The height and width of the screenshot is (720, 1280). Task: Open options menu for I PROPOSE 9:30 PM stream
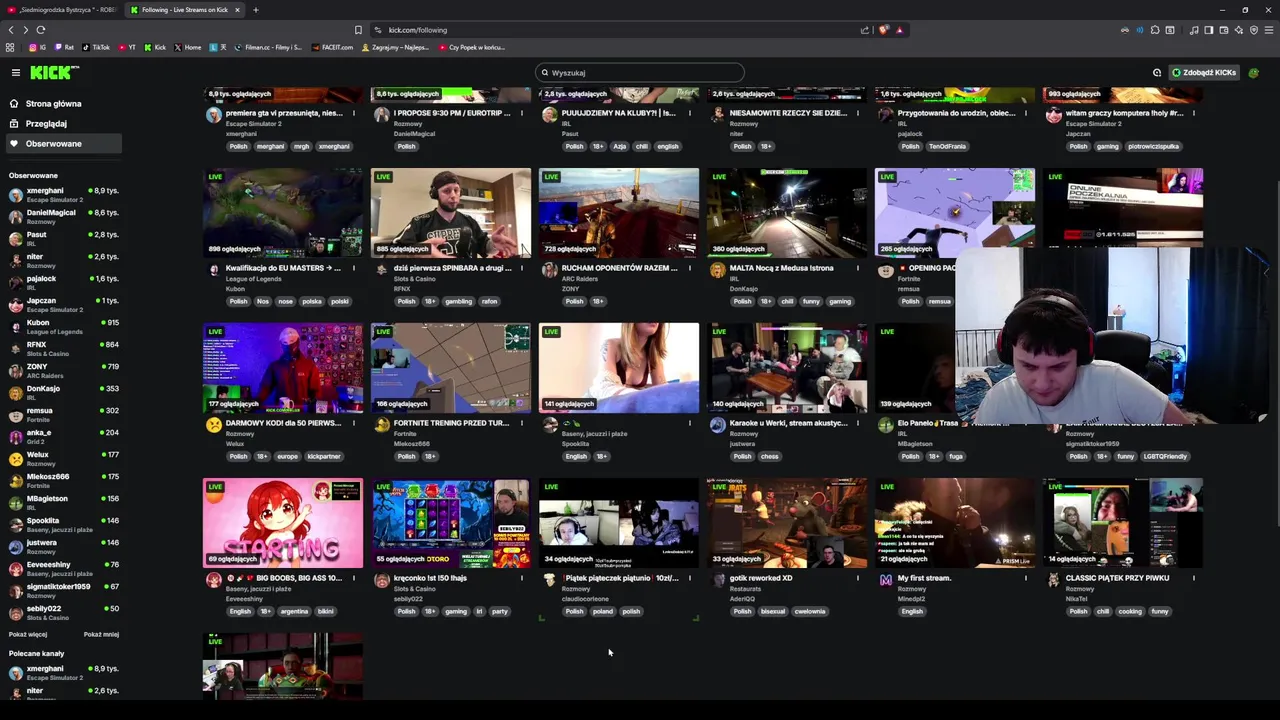click(x=521, y=113)
